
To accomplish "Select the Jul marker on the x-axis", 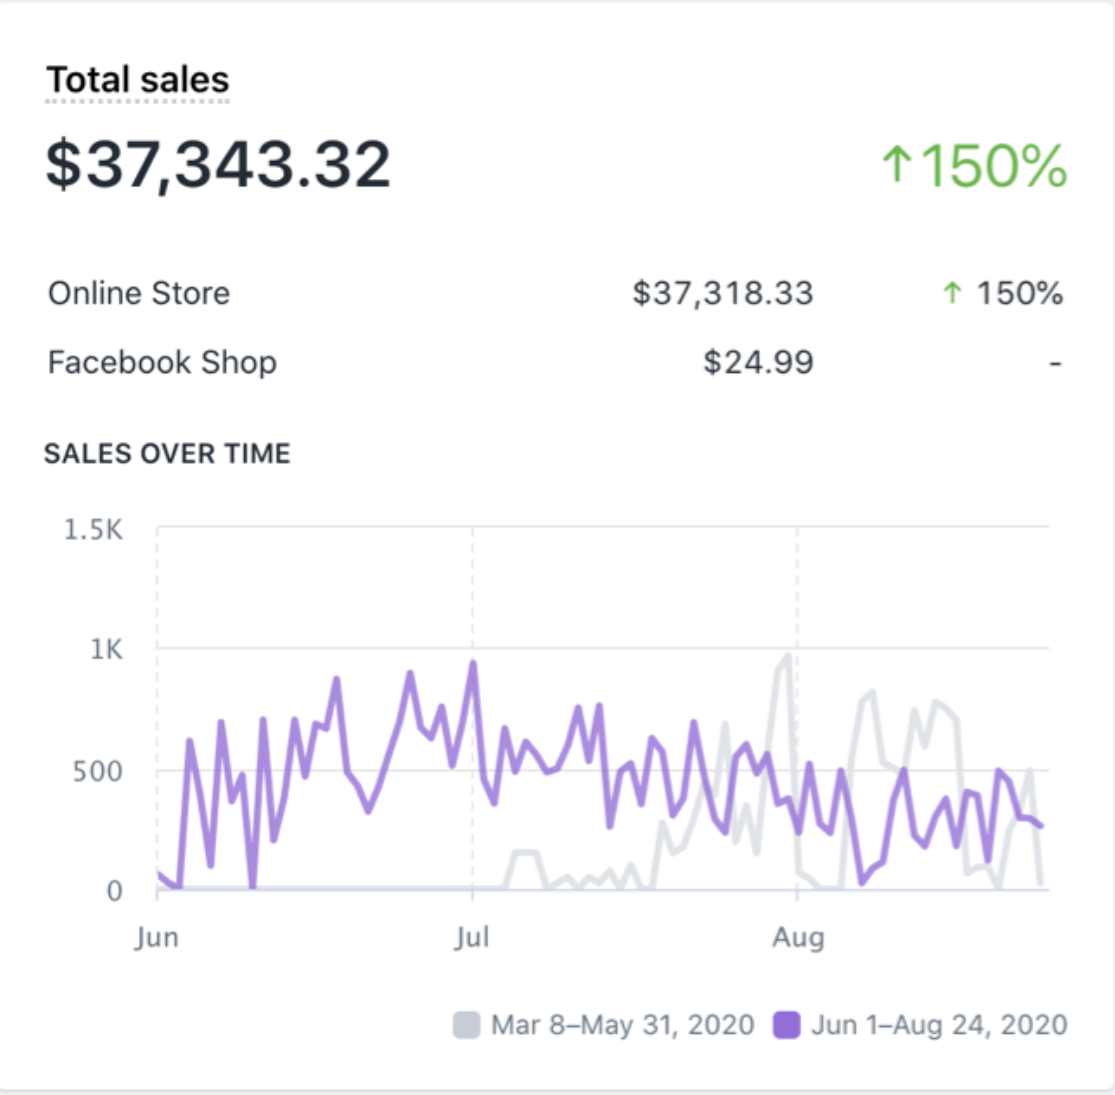I will click(472, 938).
